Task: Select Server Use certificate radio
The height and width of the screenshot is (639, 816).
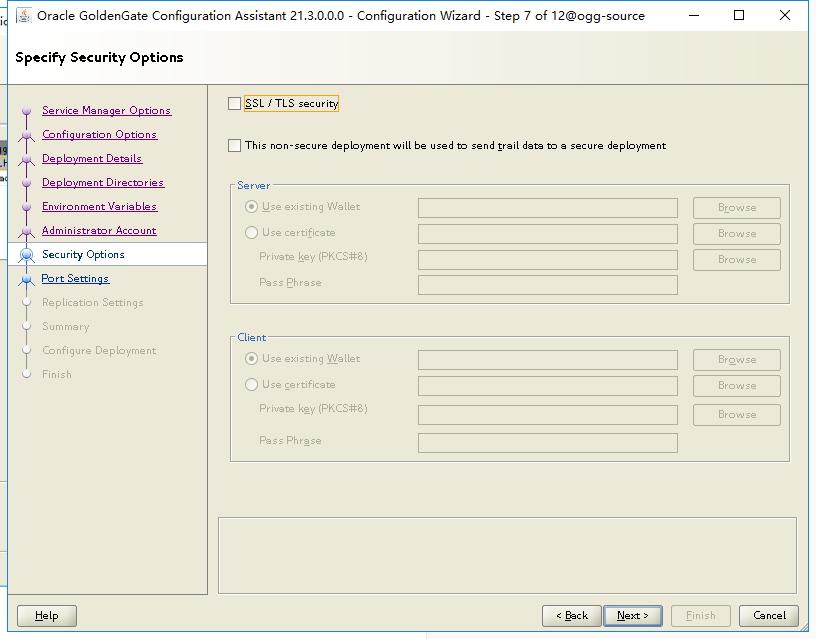Action: point(251,233)
